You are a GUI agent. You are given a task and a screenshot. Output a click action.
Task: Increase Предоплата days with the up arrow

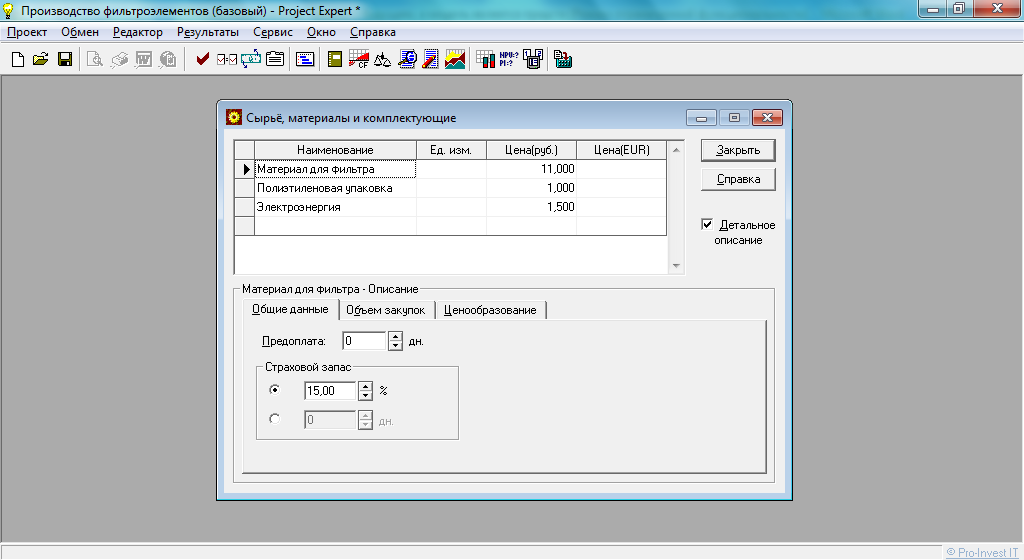point(395,337)
